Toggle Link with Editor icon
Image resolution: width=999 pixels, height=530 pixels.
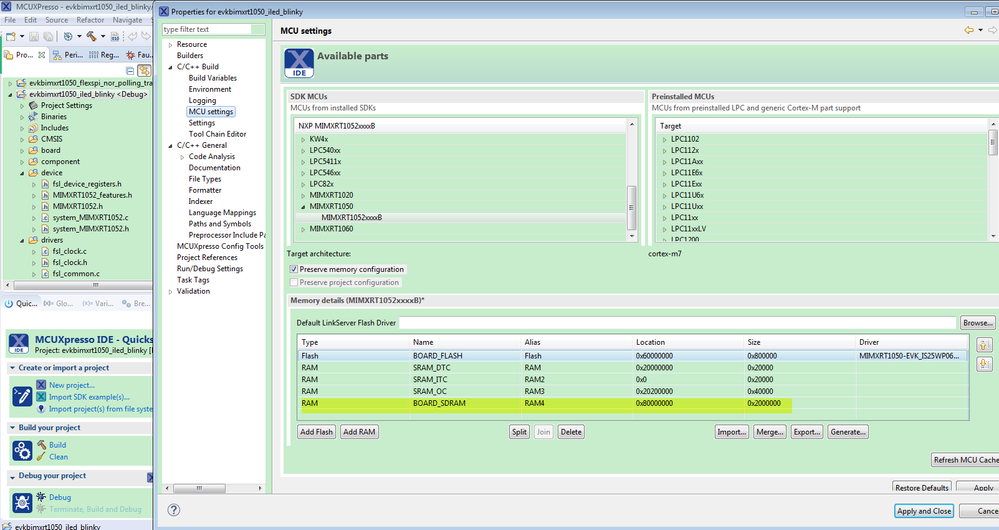tap(145, 71)
